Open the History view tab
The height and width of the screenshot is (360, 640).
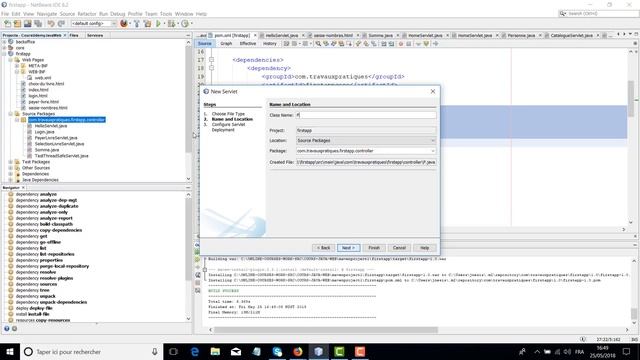coord(269,44)
